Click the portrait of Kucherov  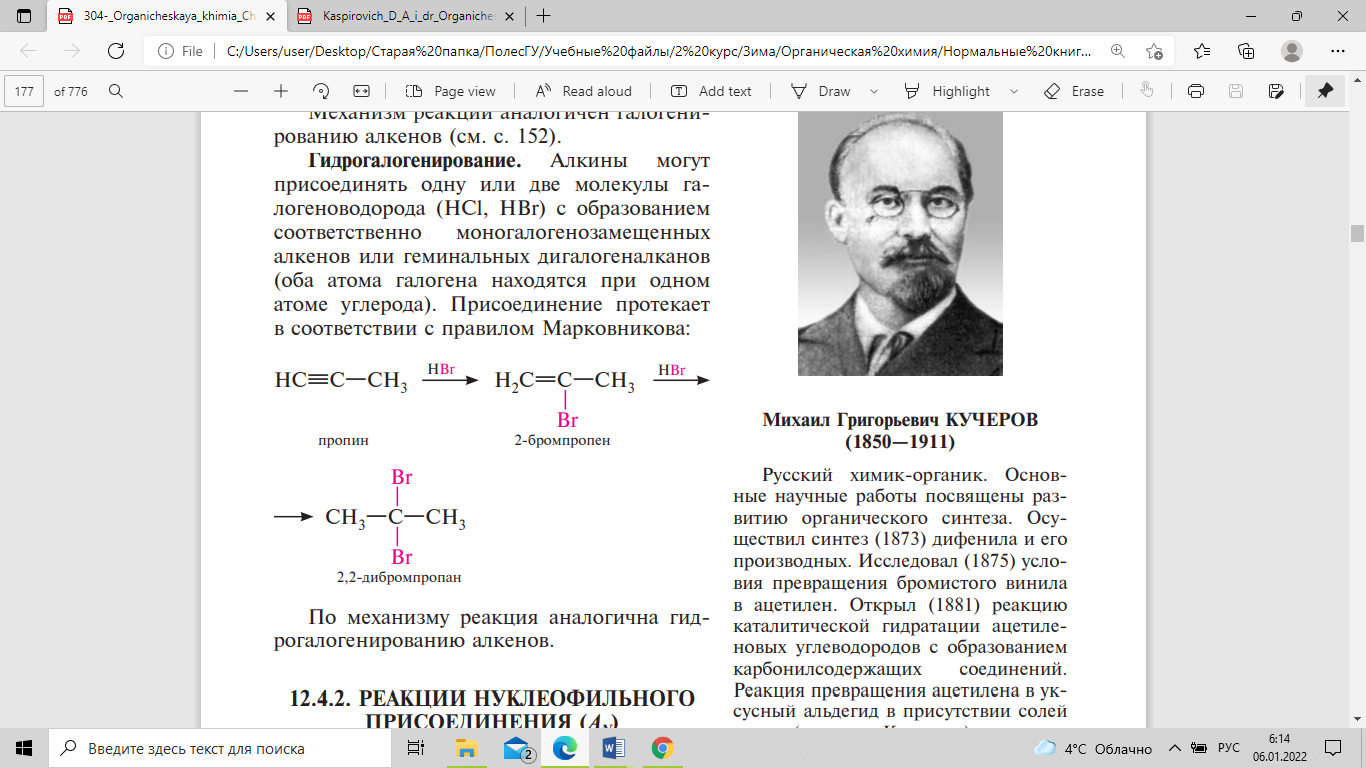click(899, 243)
